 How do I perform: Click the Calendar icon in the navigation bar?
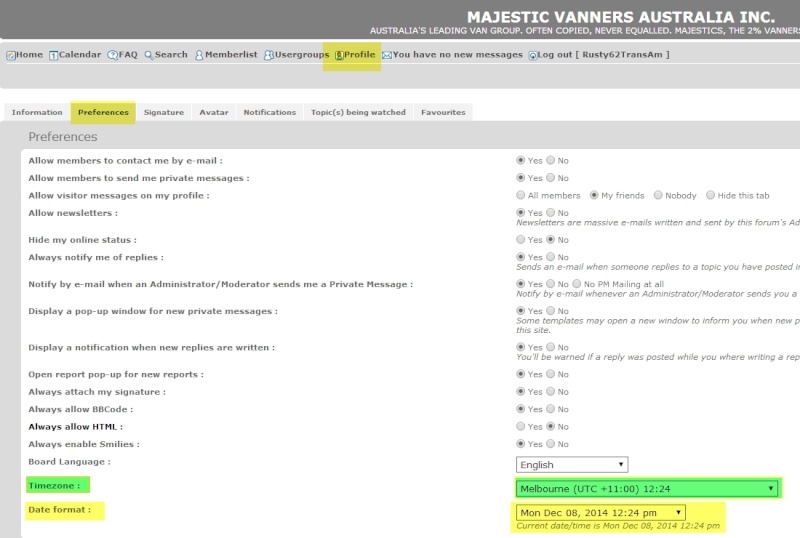[54, 55]
